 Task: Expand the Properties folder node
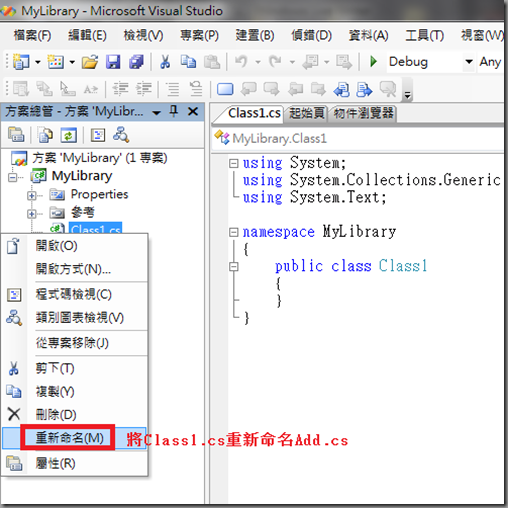point(32,195)
